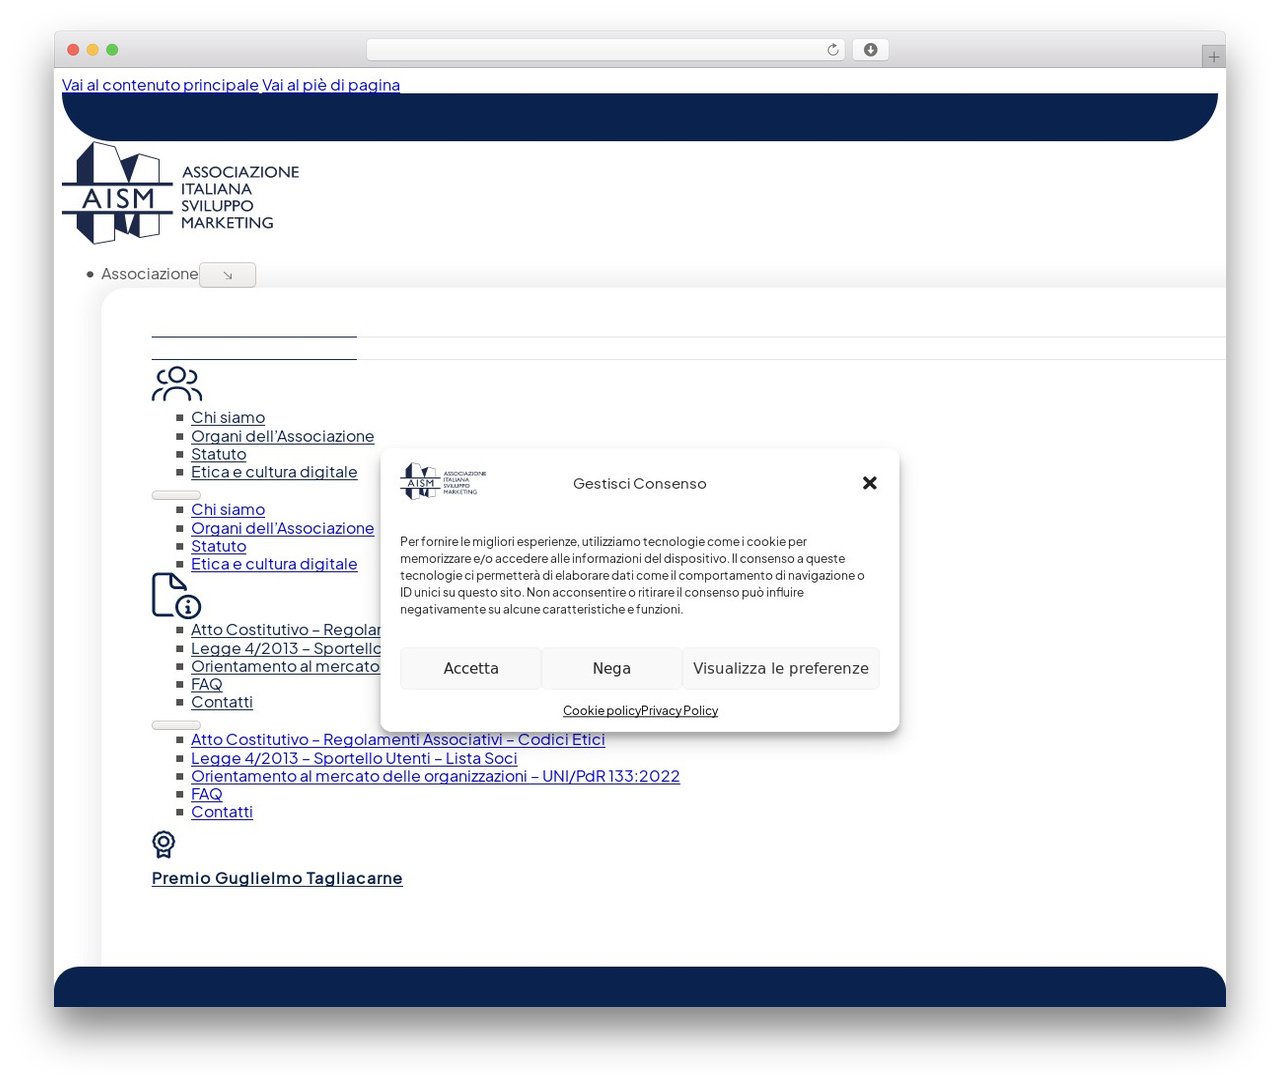Close the Gestisci Consenso dialog
The width and height of the screenshot is (1280, 1084).
(870, 483)
